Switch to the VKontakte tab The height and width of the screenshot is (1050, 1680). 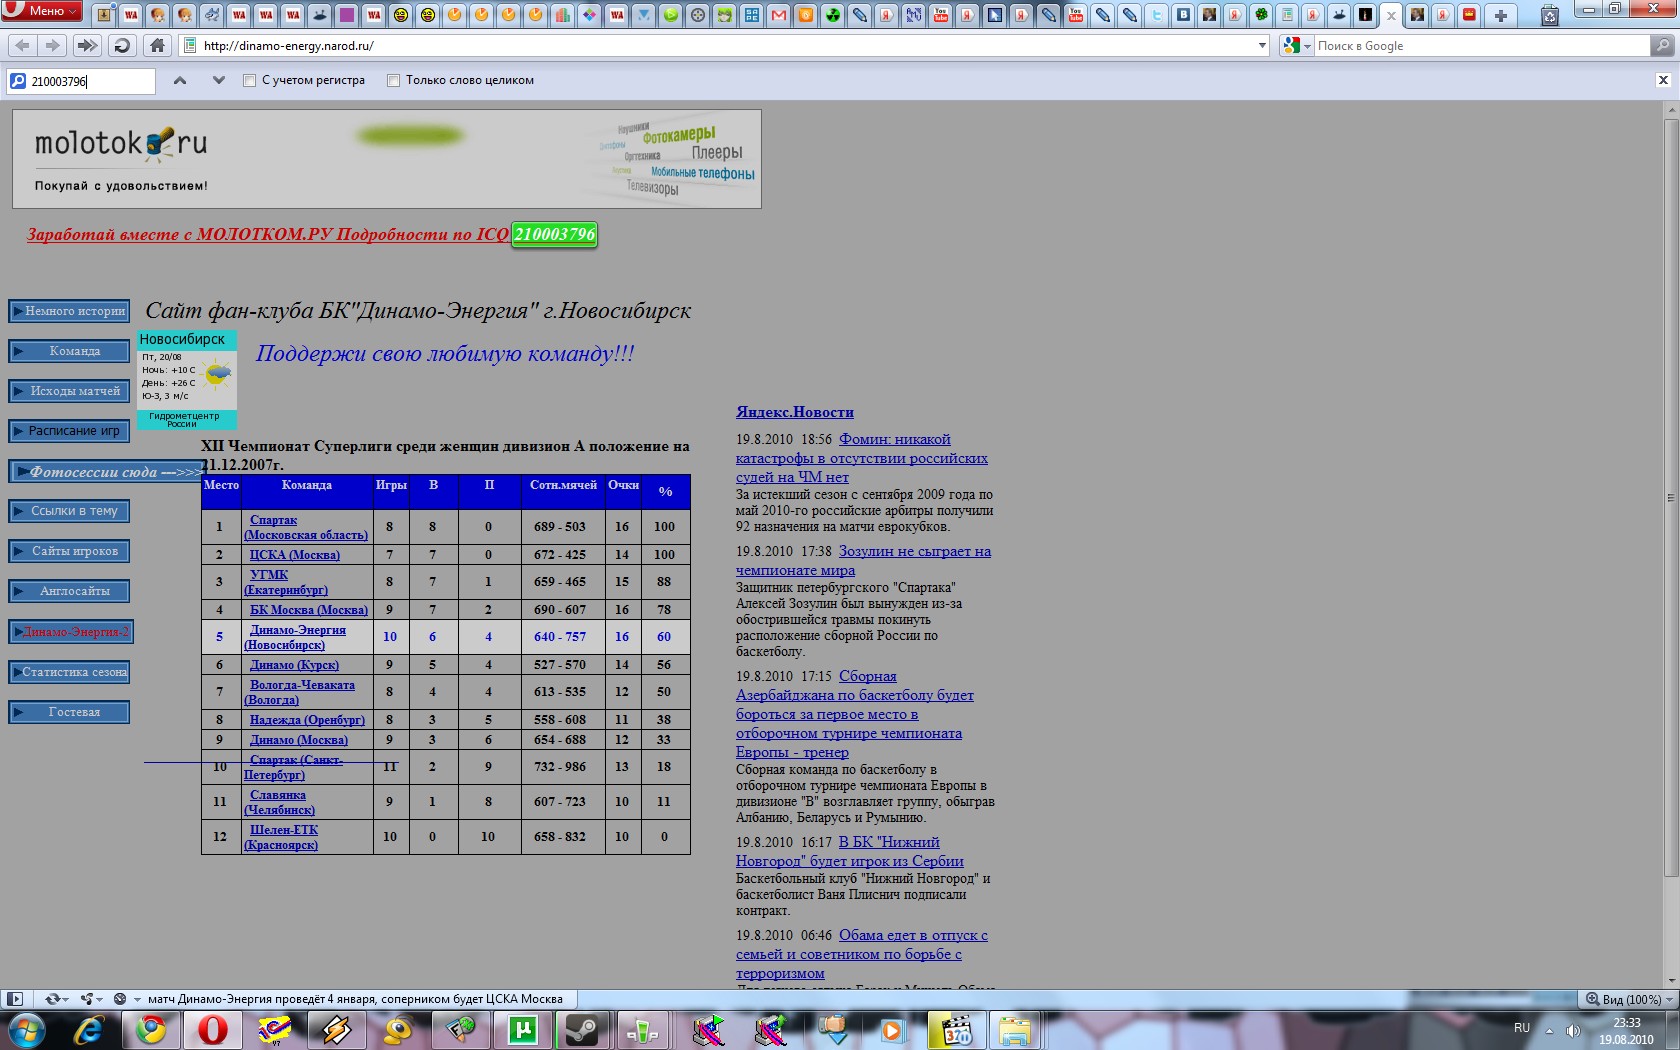[x=1183, y=15]
